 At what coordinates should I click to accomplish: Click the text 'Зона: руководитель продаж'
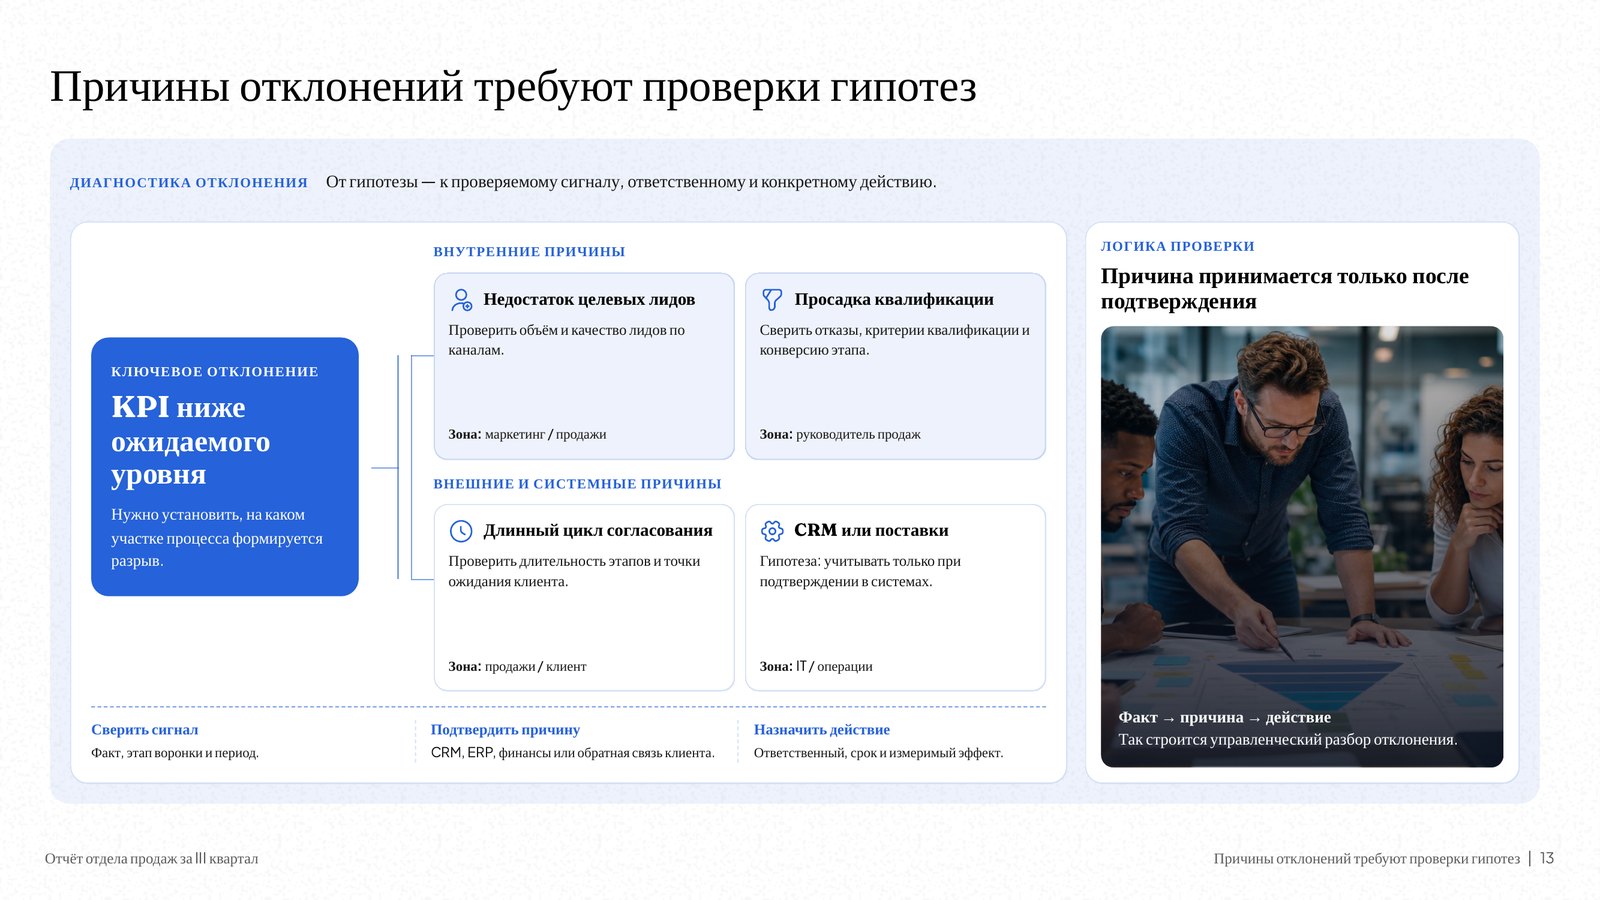click(840, 434)
